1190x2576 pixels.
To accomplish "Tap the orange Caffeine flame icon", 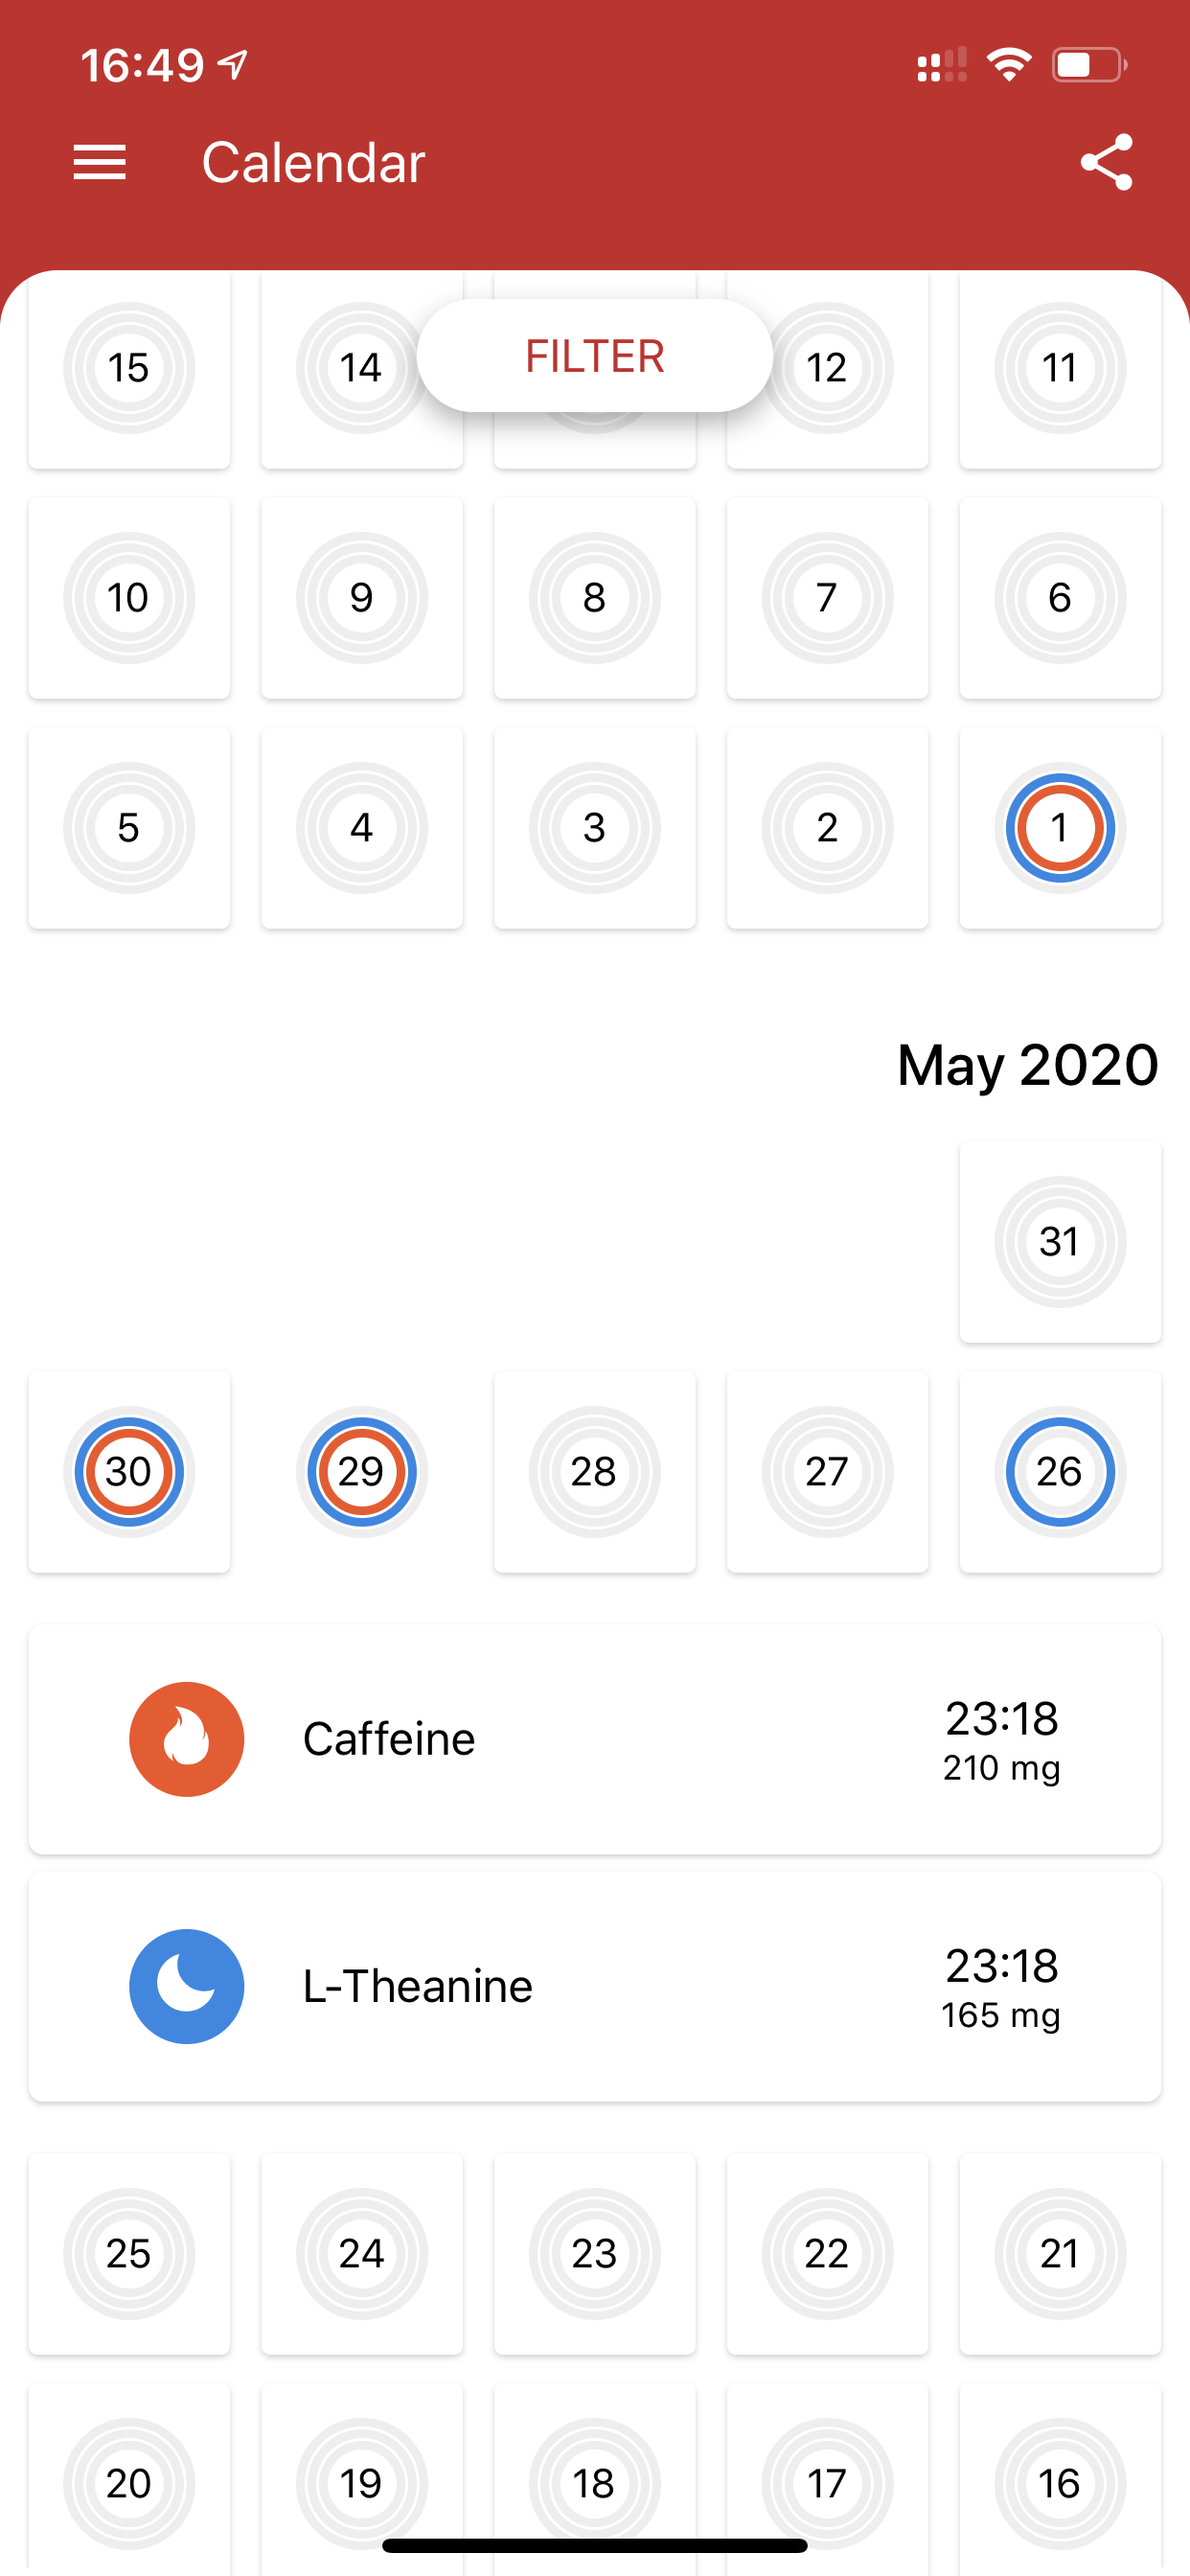I will click(x=187, y=1739).
